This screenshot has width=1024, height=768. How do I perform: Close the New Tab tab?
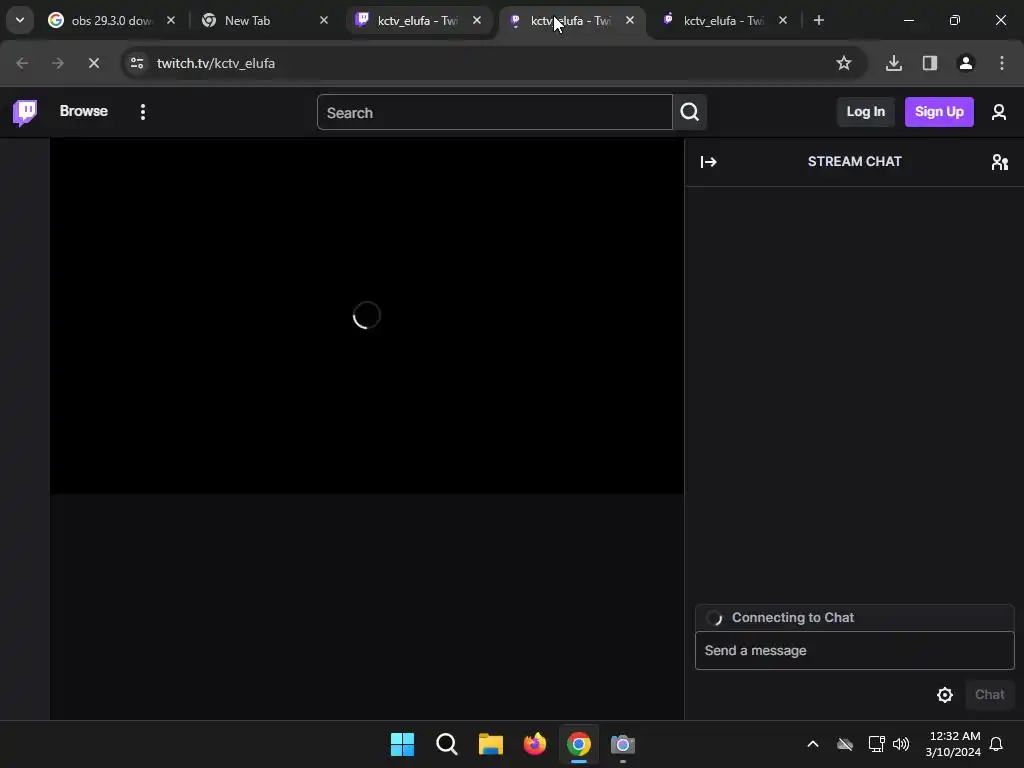click(324, 20)
